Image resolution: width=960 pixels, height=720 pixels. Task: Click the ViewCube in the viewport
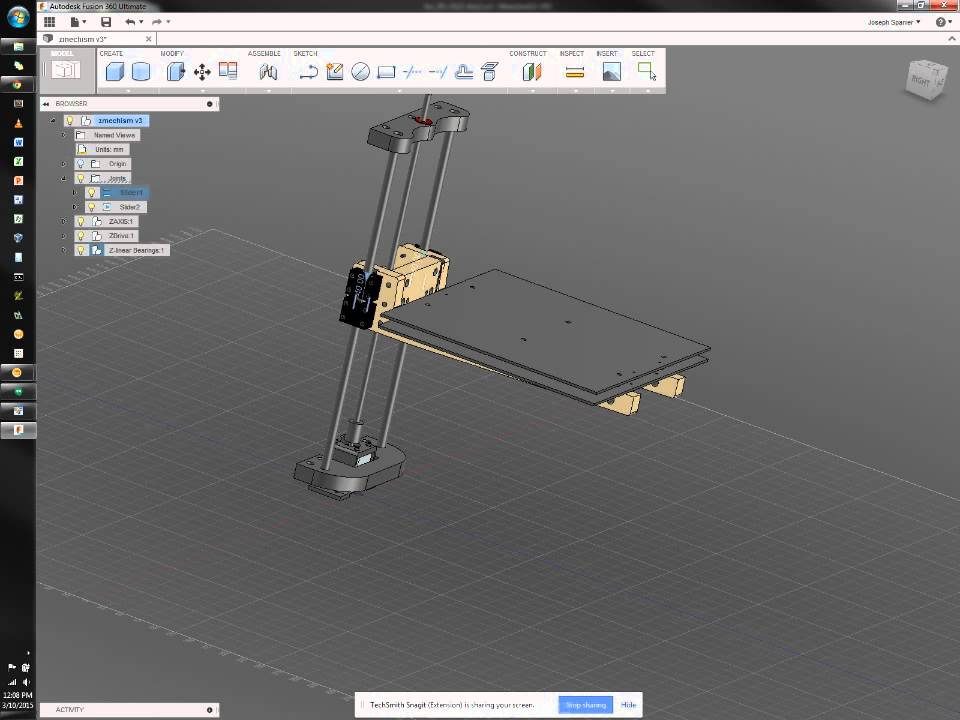pyautogui.click(x=926, y=80)
